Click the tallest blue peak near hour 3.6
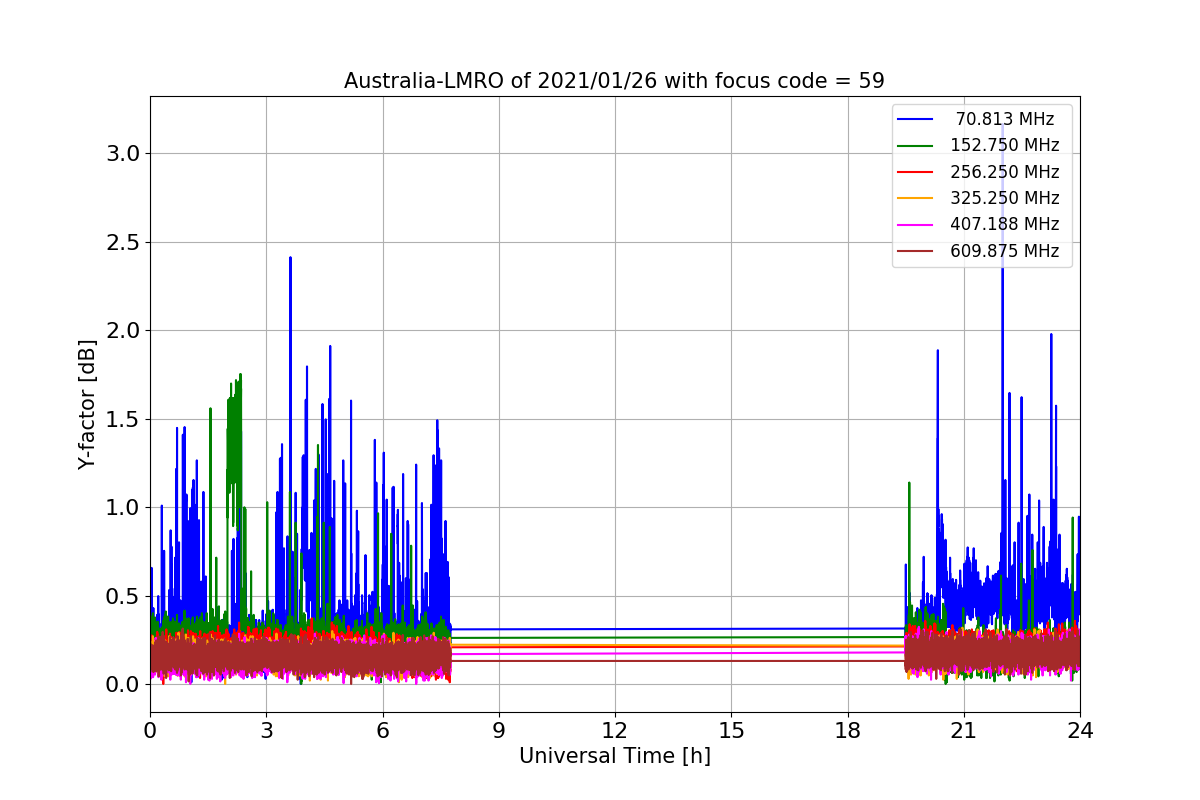The width and height of the screenshot is (1200, 800). point(290,259)
